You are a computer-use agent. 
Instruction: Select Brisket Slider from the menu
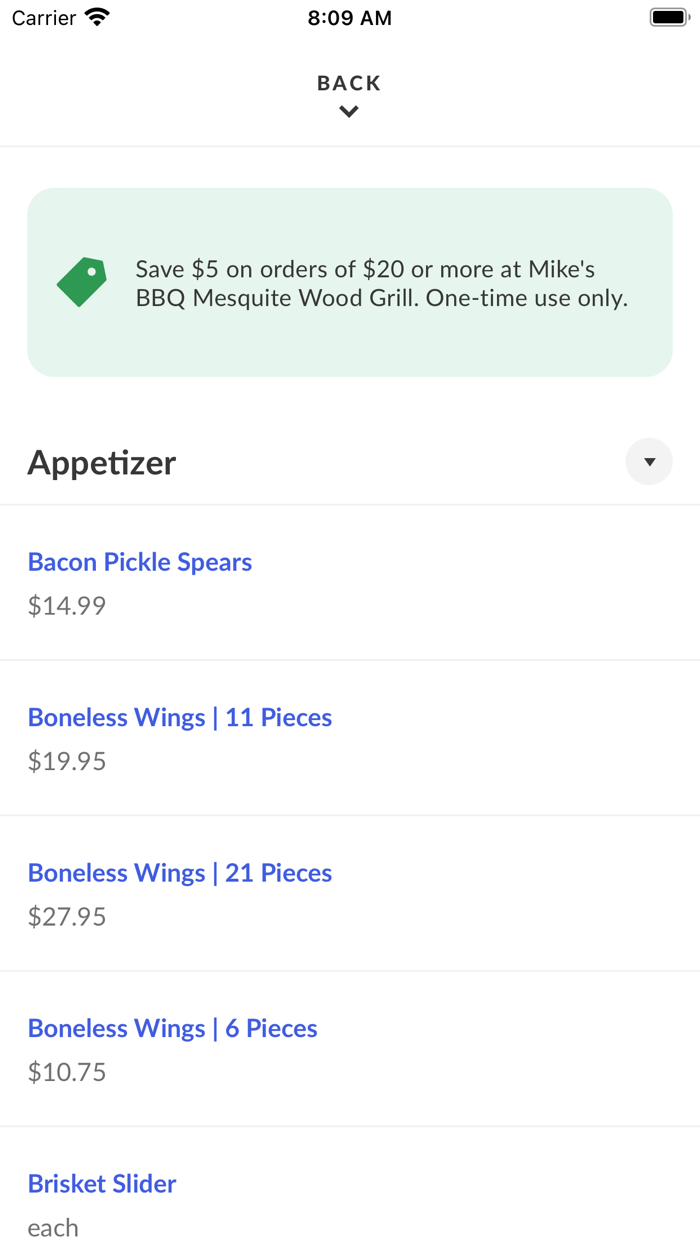[x=102, y=1184]
